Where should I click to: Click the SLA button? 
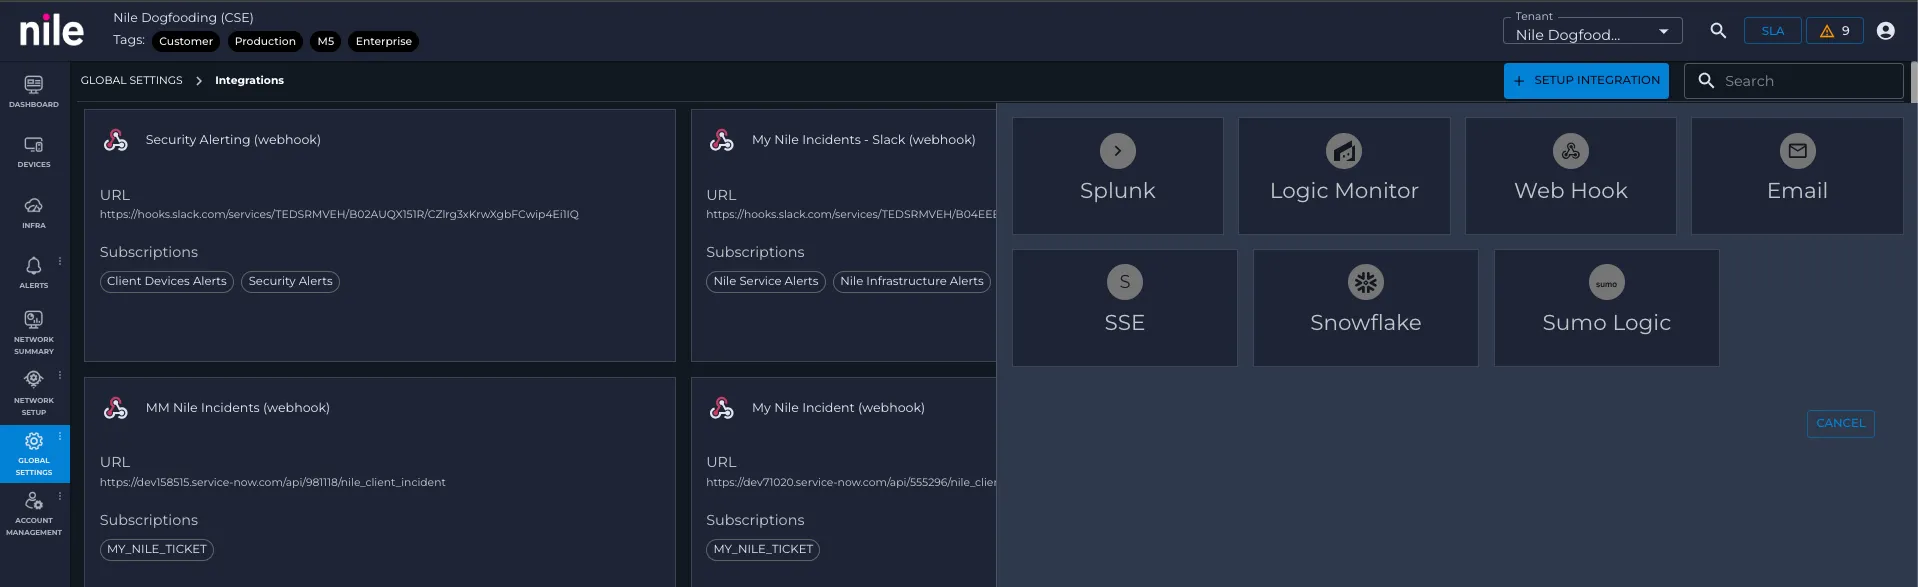click(1773, 31)
